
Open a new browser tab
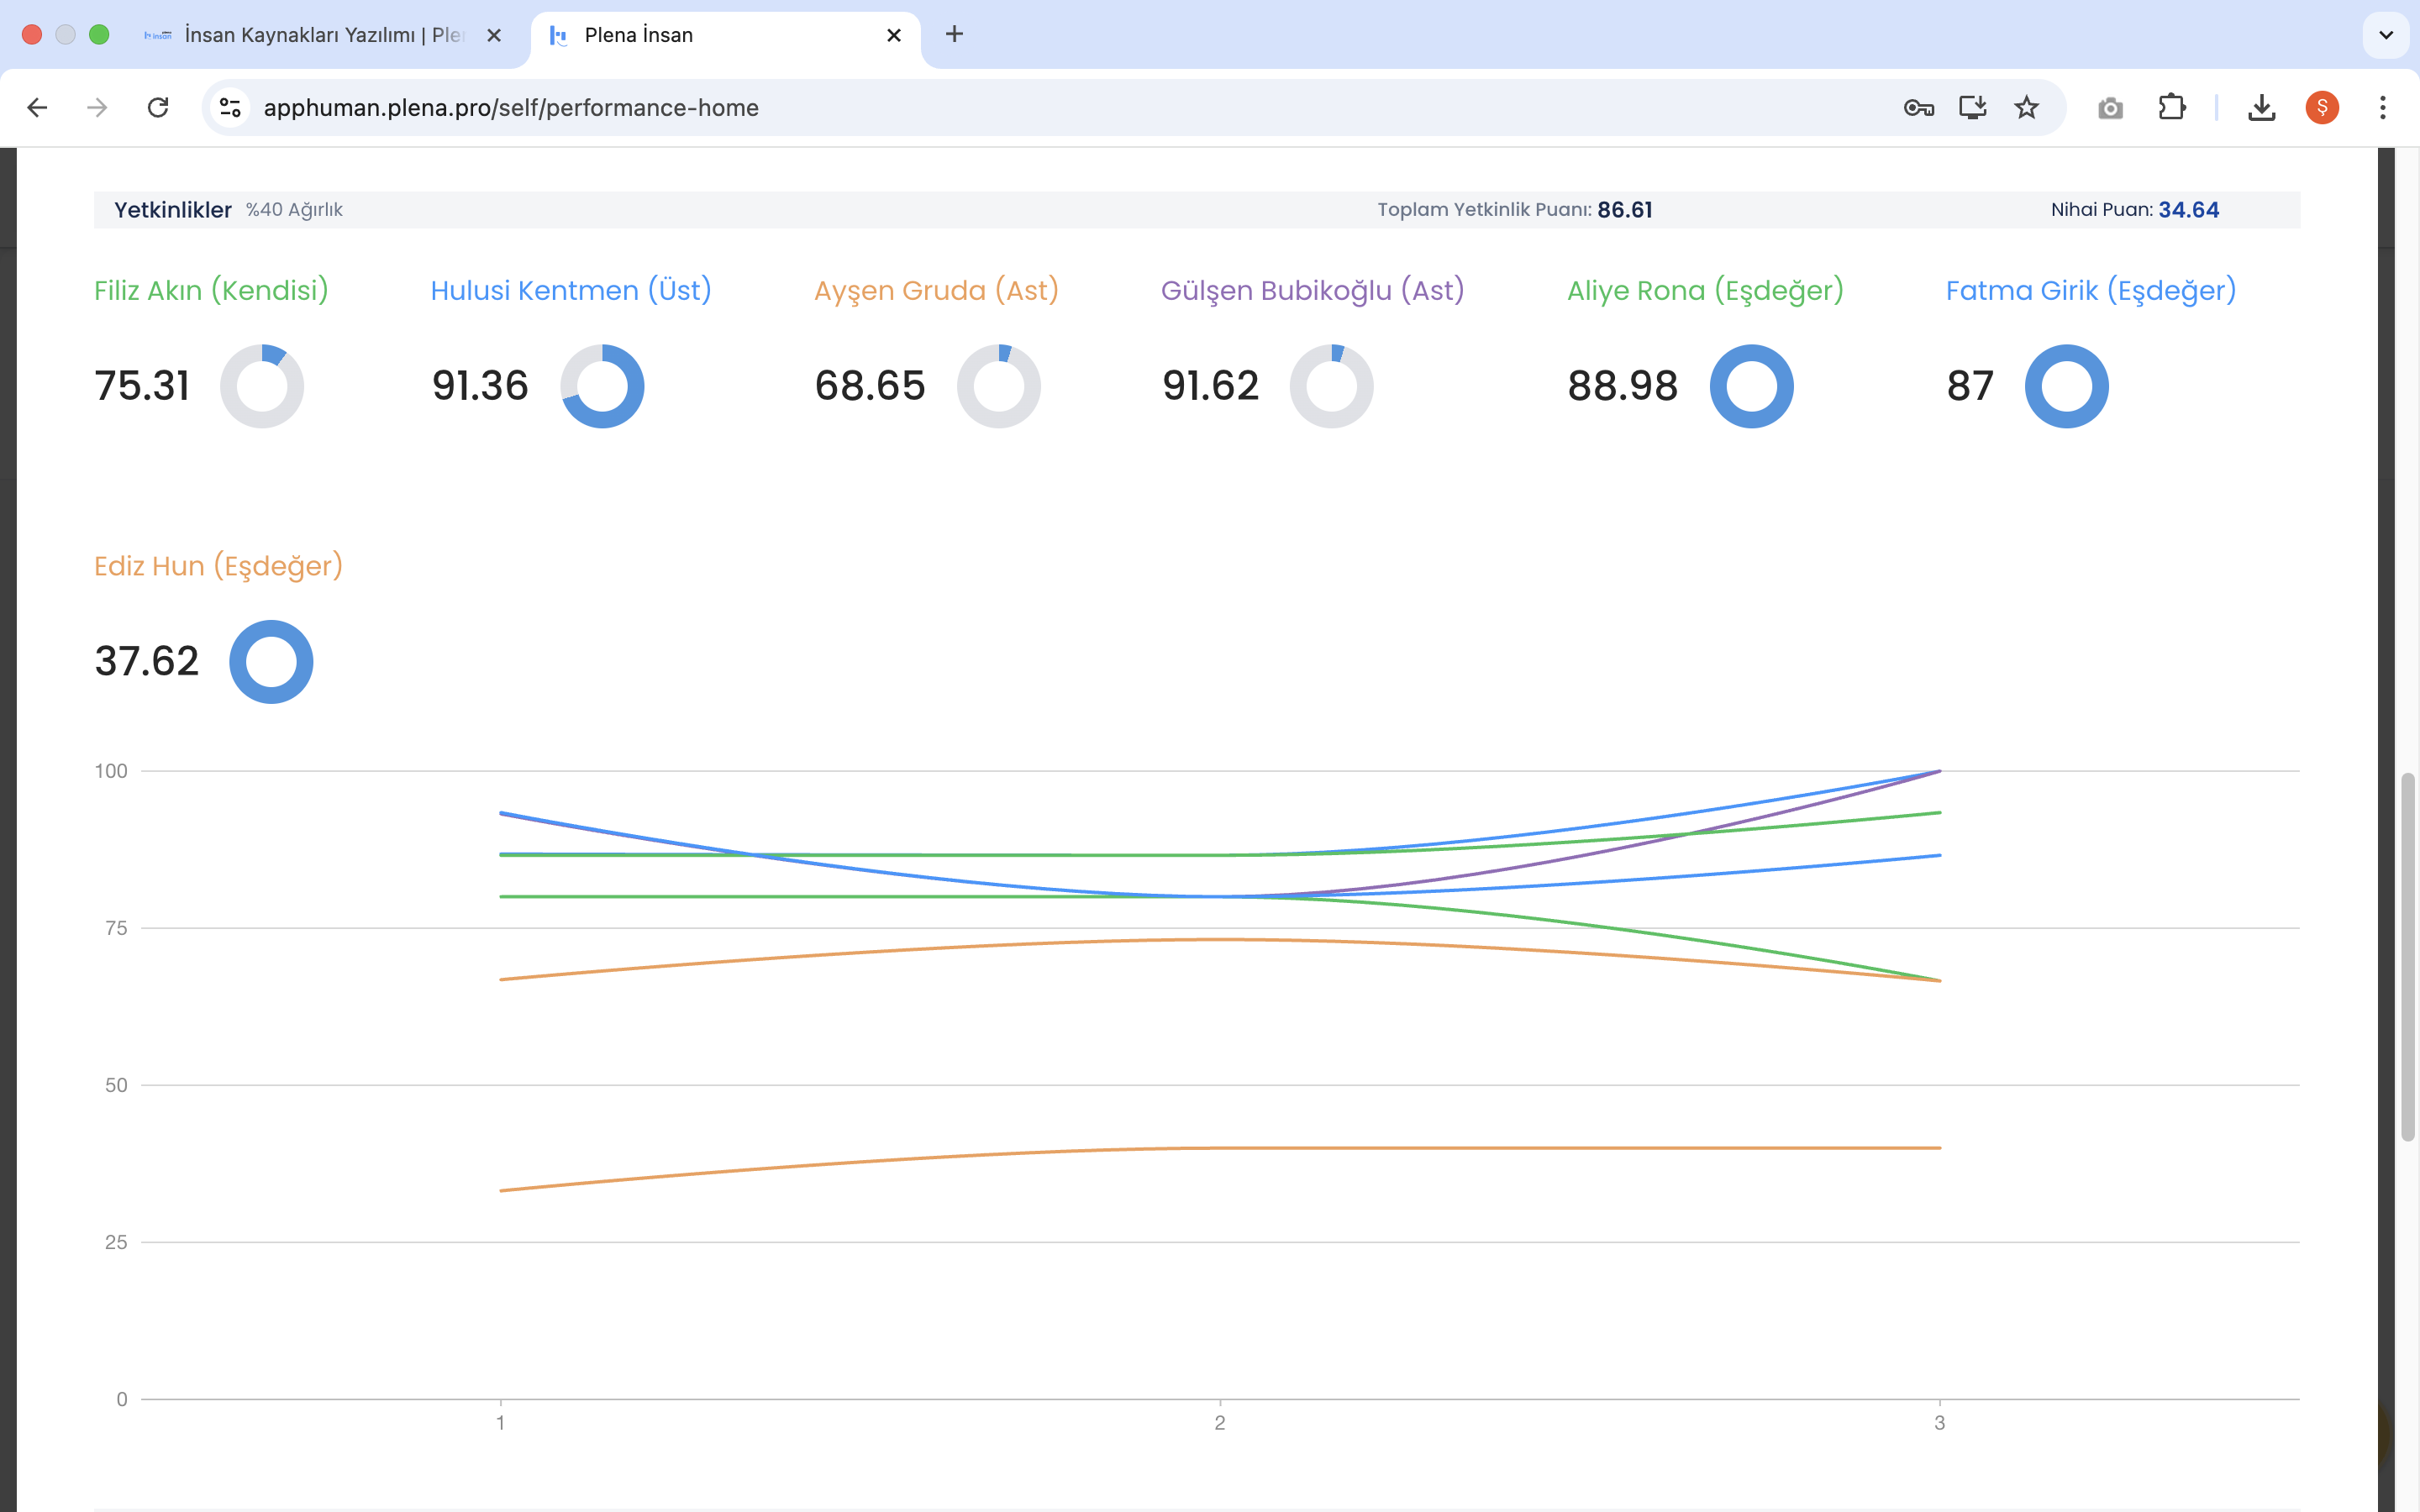pyautogui.click(x=954, y=35)
